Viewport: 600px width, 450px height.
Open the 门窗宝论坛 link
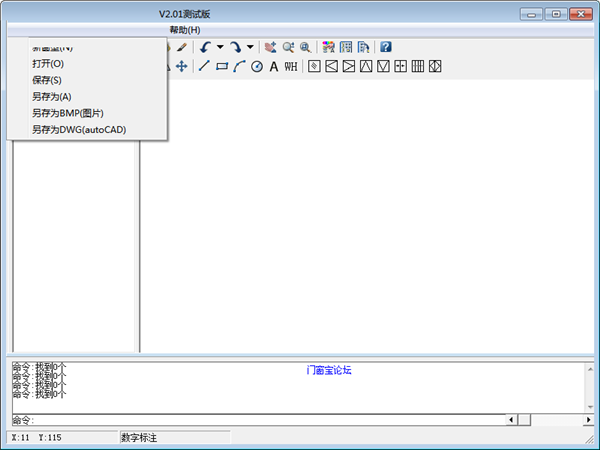329,370
